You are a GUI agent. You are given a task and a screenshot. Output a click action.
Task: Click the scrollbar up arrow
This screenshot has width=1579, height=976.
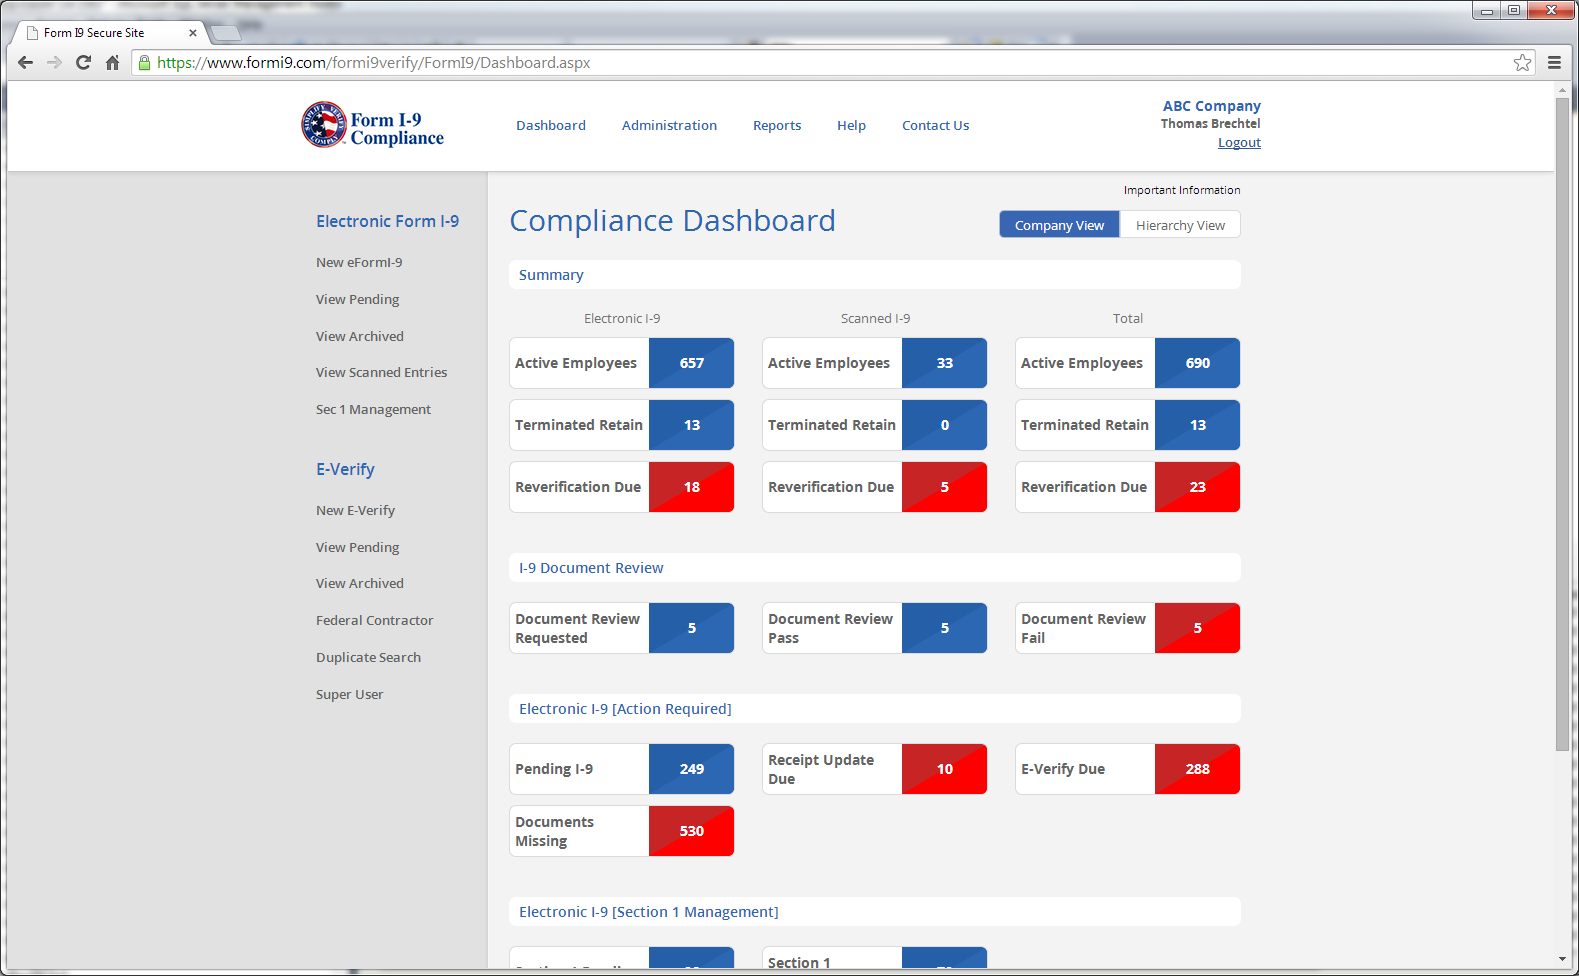1562,90
